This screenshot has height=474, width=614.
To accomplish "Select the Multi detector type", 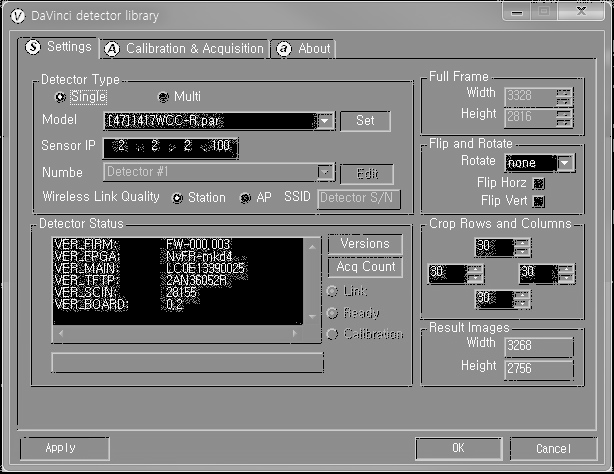I will (163, 97).
